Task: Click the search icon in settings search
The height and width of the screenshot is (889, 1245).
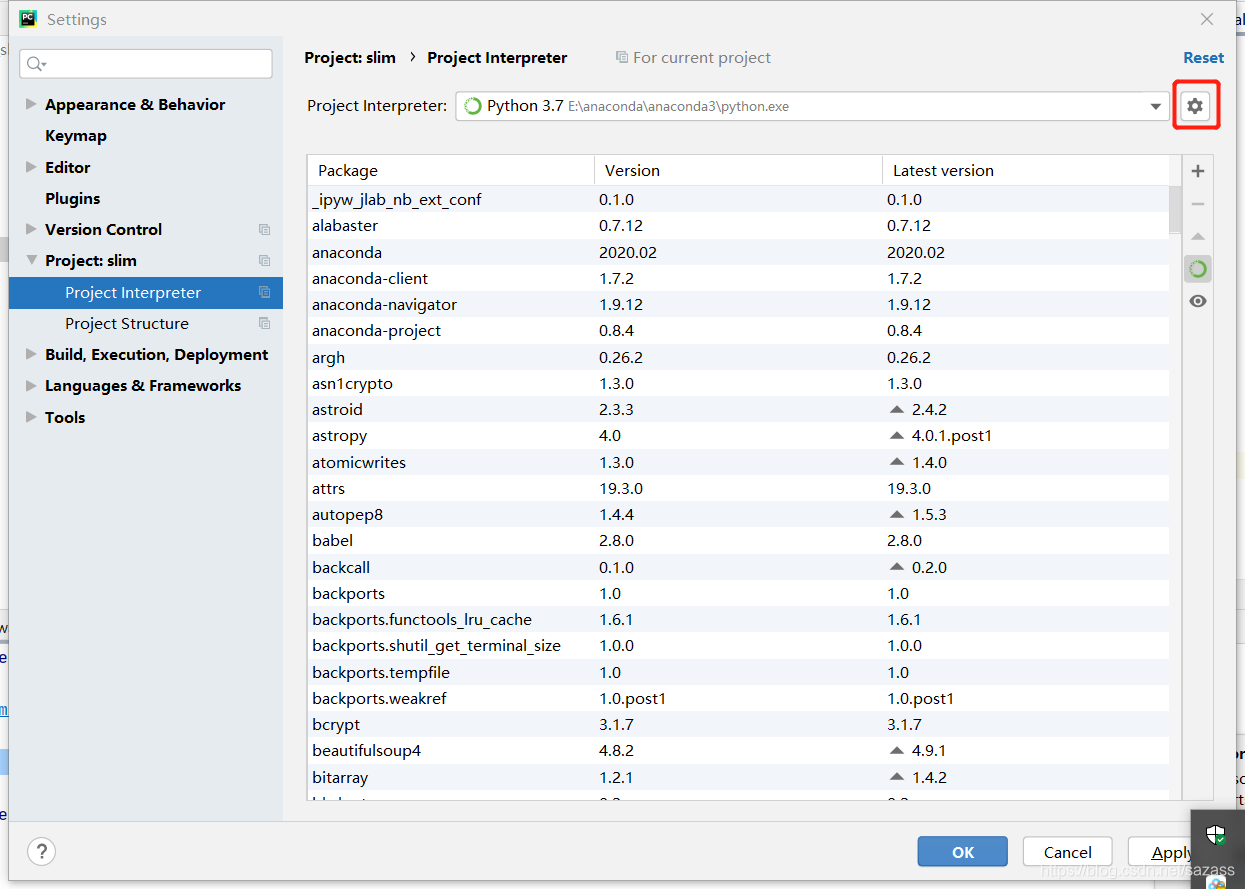Action: point(36,64)
